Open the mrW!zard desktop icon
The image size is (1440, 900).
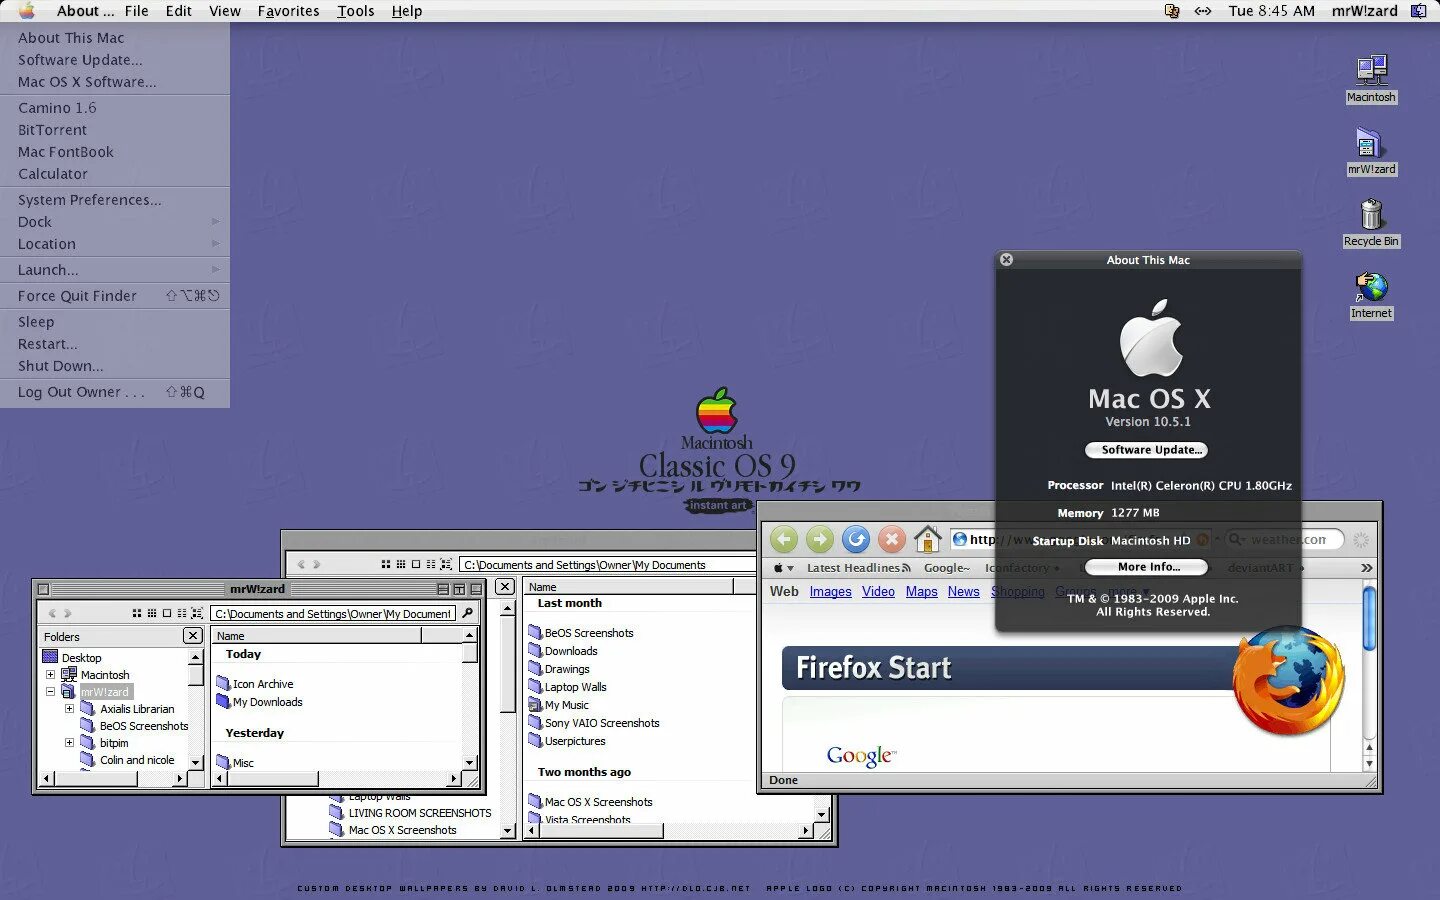[x=1371, y=150]
